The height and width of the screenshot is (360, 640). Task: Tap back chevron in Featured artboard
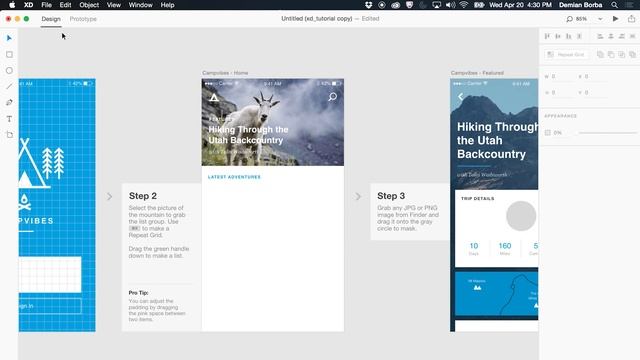click(x=460, y=97)
